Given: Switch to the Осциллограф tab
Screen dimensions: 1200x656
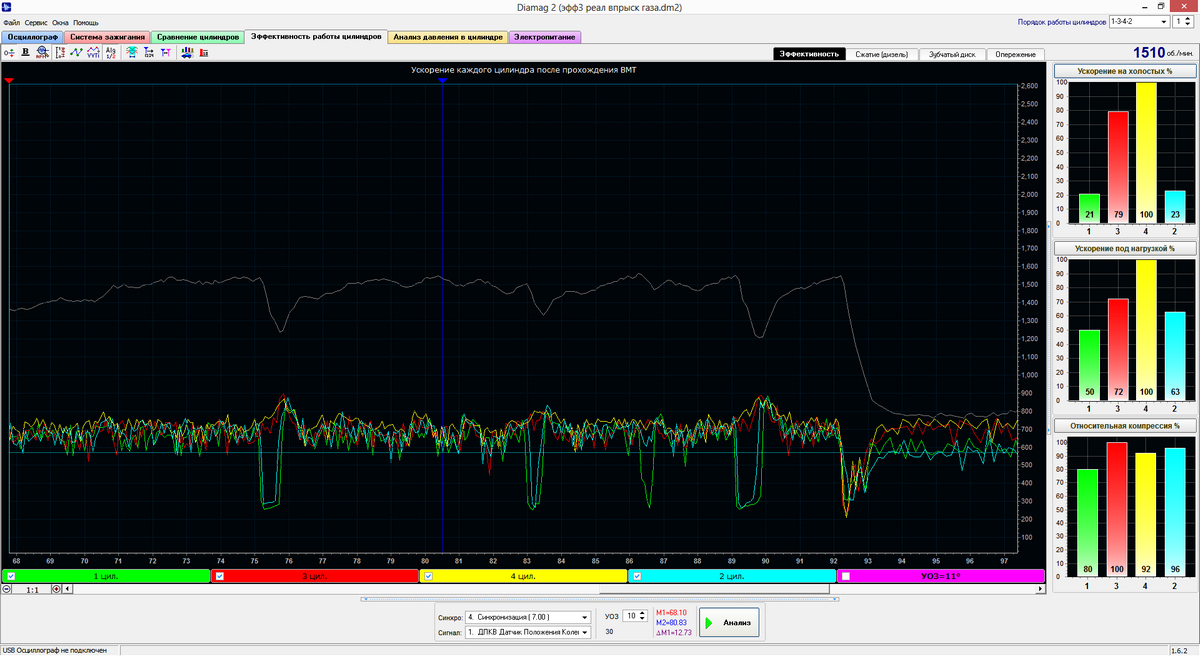Looking at the screenshot, I should tap(32, 37).
